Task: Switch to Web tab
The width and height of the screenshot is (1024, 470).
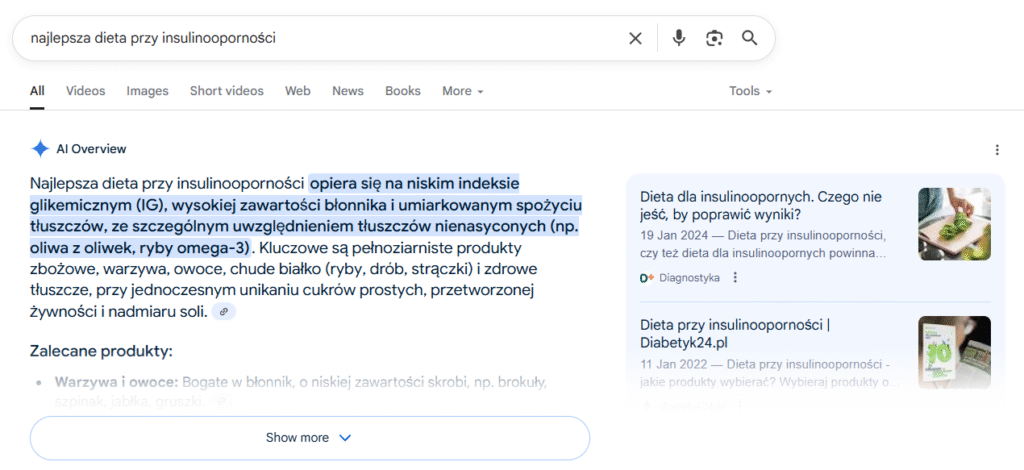Action: [298, 91]
